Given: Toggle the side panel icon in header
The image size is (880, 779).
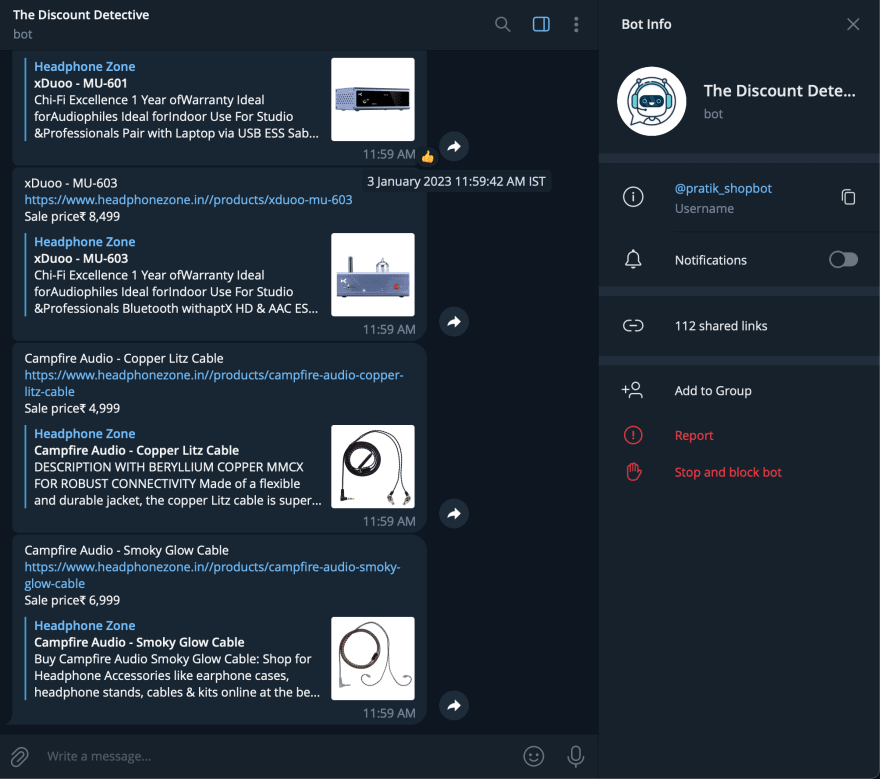Looking at the screenshot, I should coord(541,24).
